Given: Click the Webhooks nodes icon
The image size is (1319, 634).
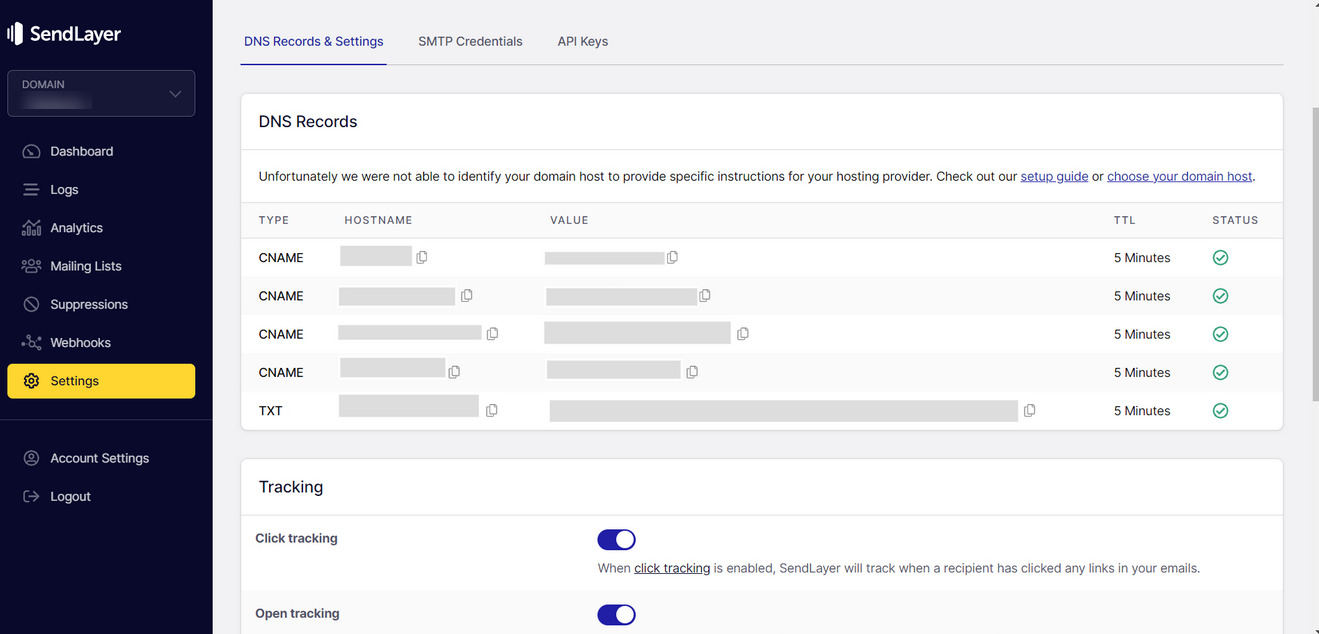Looking at the screenshot, I should (x=31, y=343).
